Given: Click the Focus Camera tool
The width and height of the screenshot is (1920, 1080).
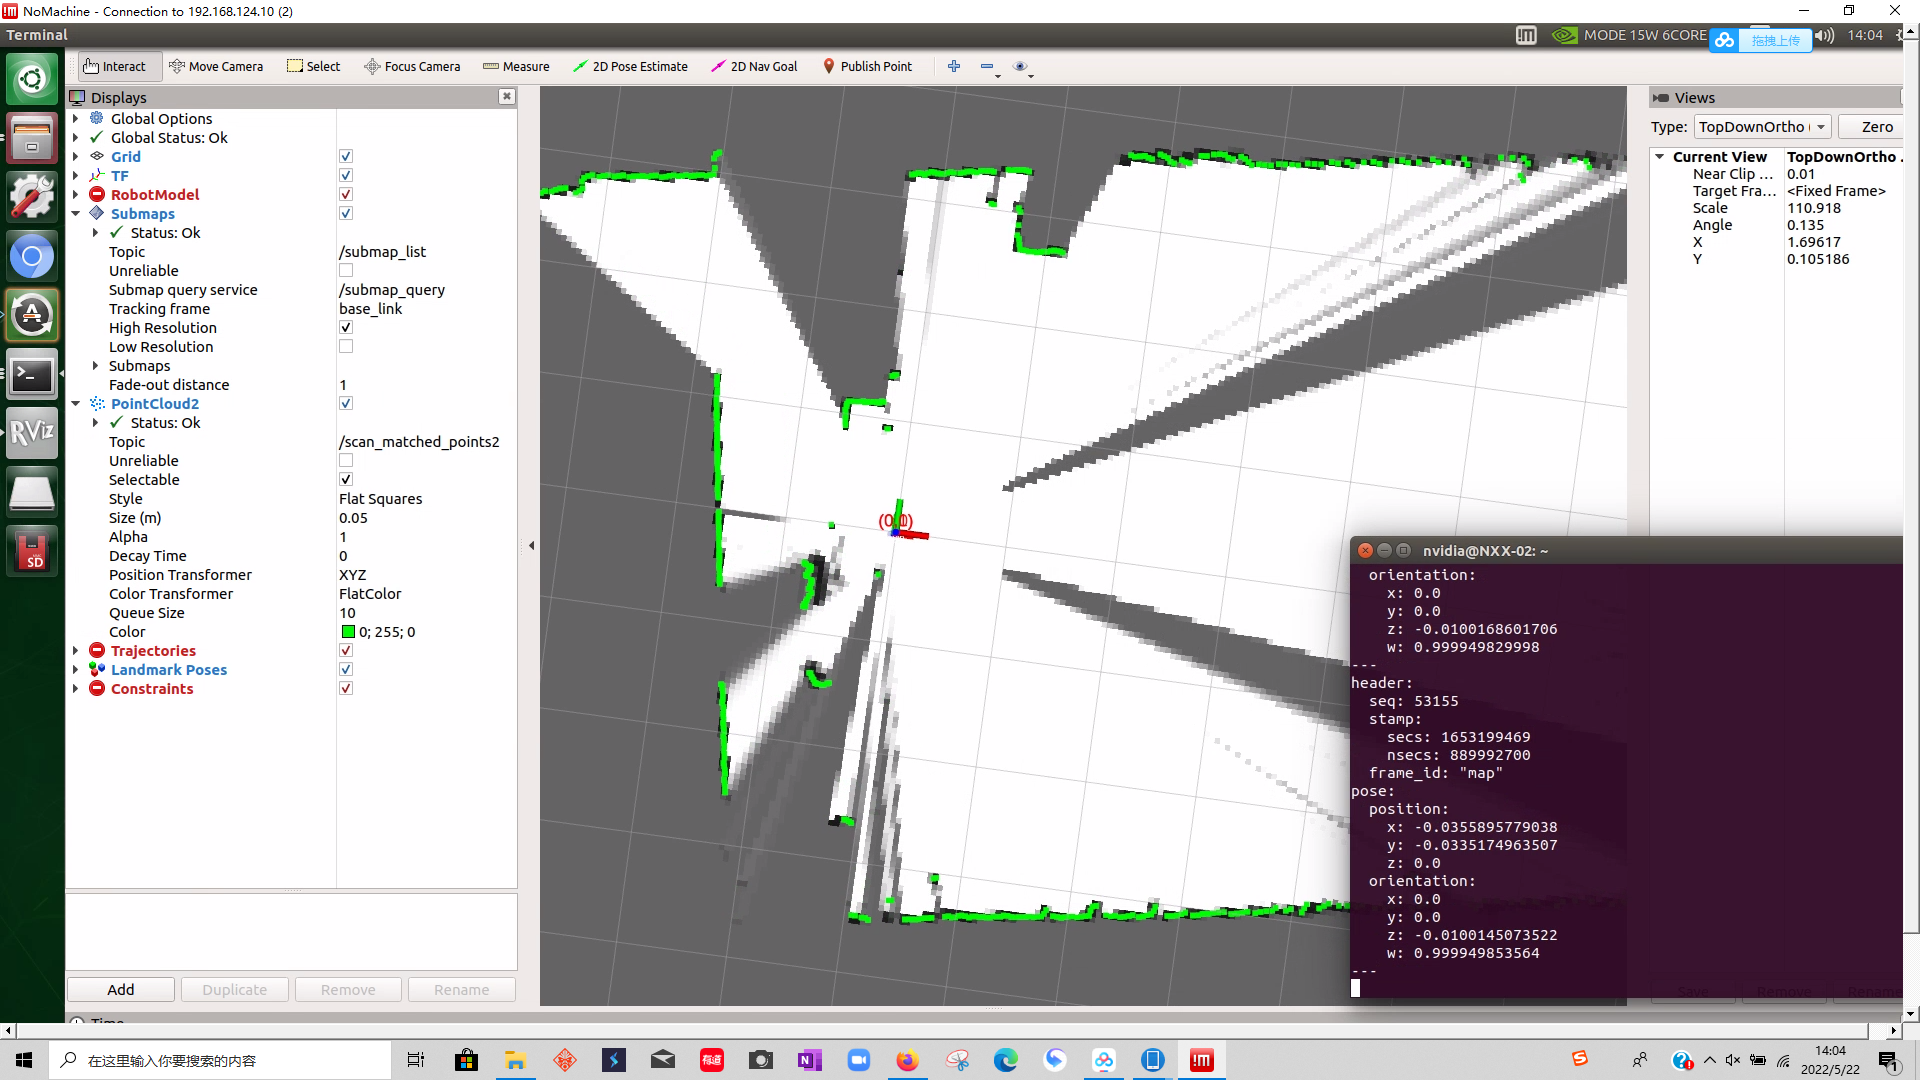Looking at the screenshot, I should tap(412, 66).
